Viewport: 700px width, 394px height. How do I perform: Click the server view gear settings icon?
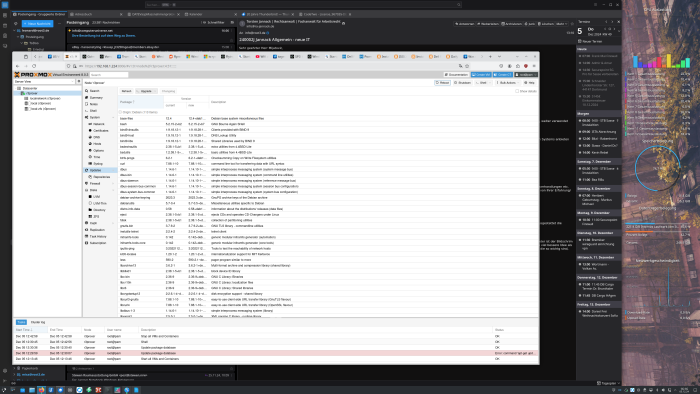(79, 82)
